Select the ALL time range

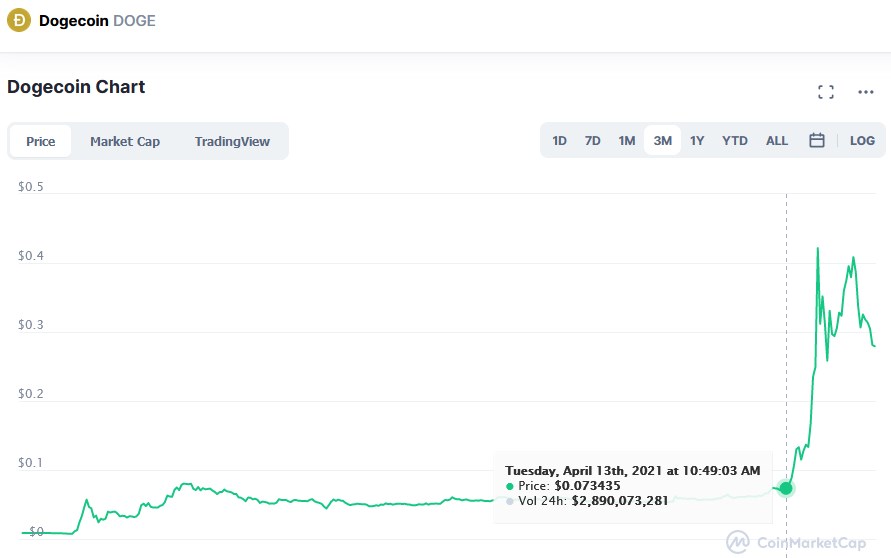(x=777, y=140)
